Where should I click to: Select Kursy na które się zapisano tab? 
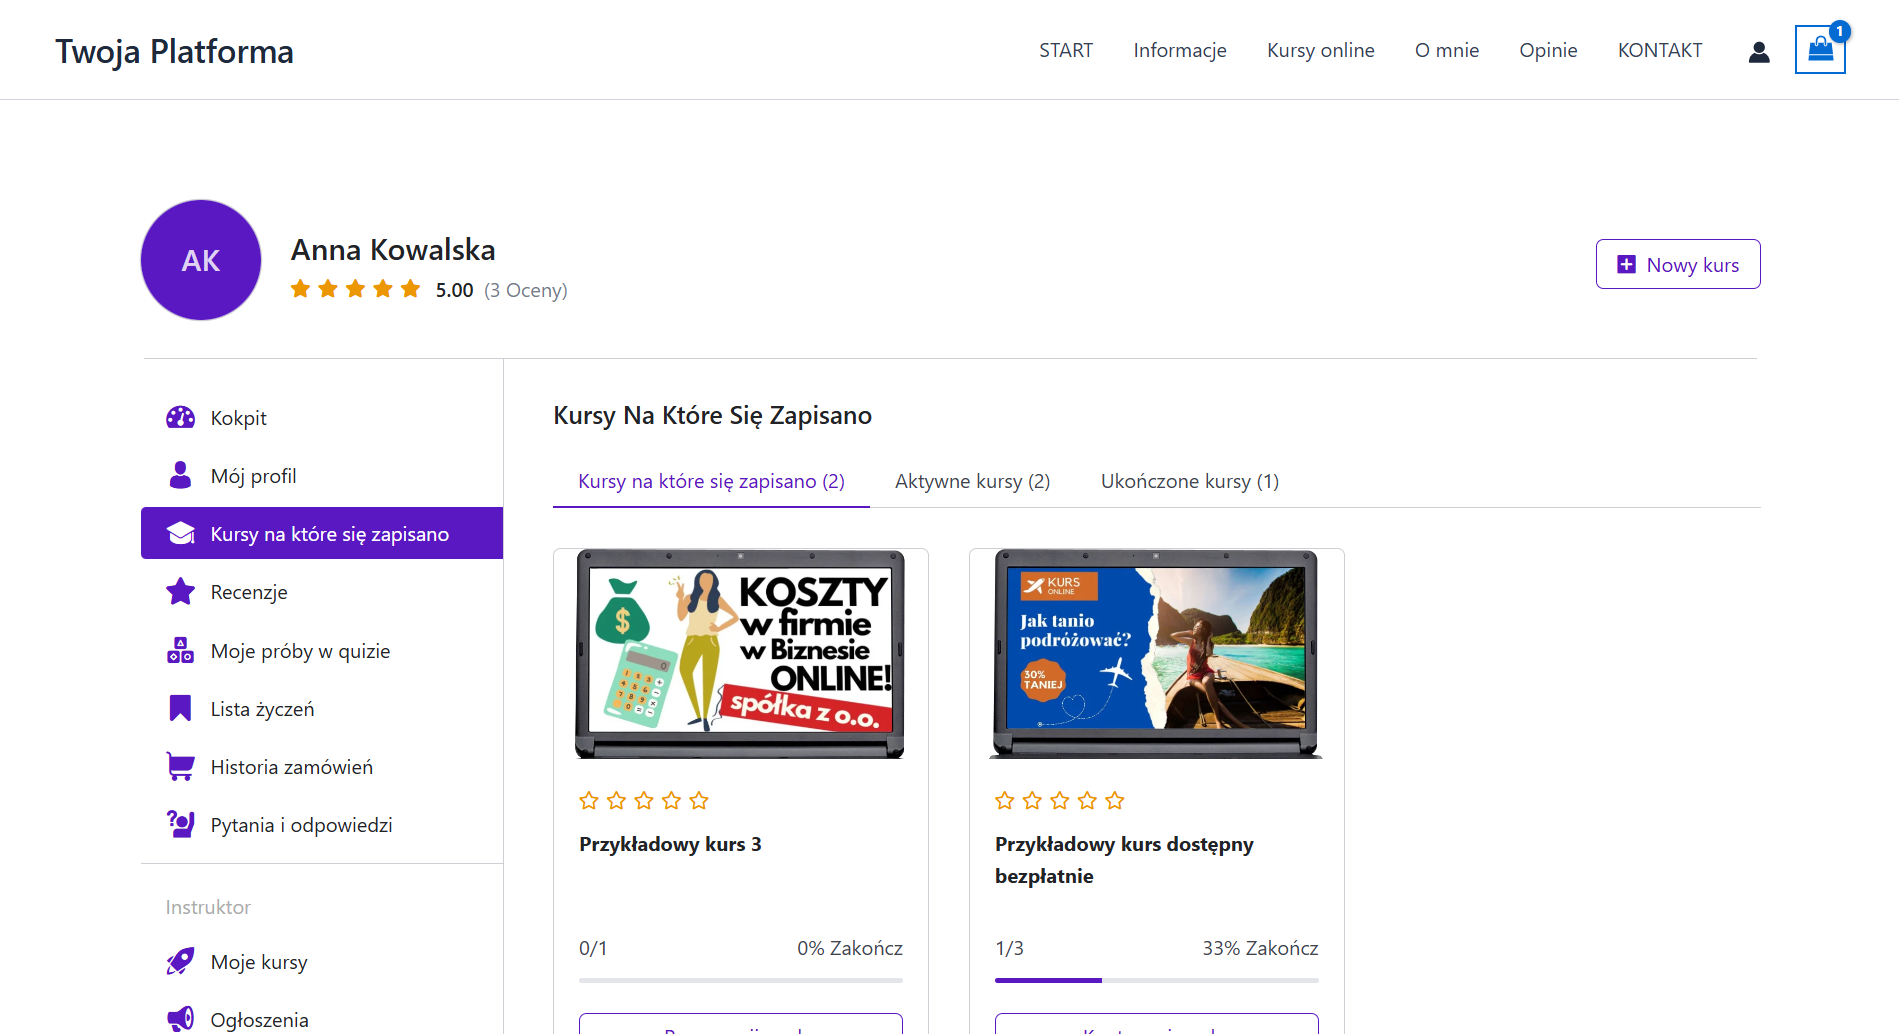(x=711, y=481)
